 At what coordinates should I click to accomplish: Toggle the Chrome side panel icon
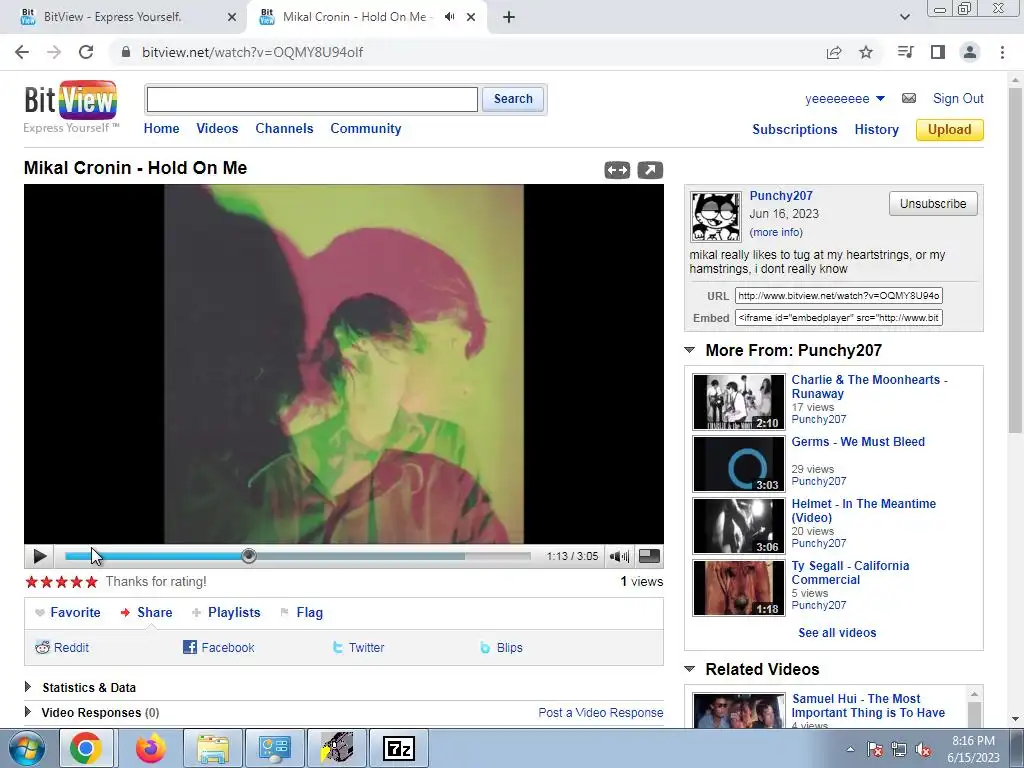[938, 52]
